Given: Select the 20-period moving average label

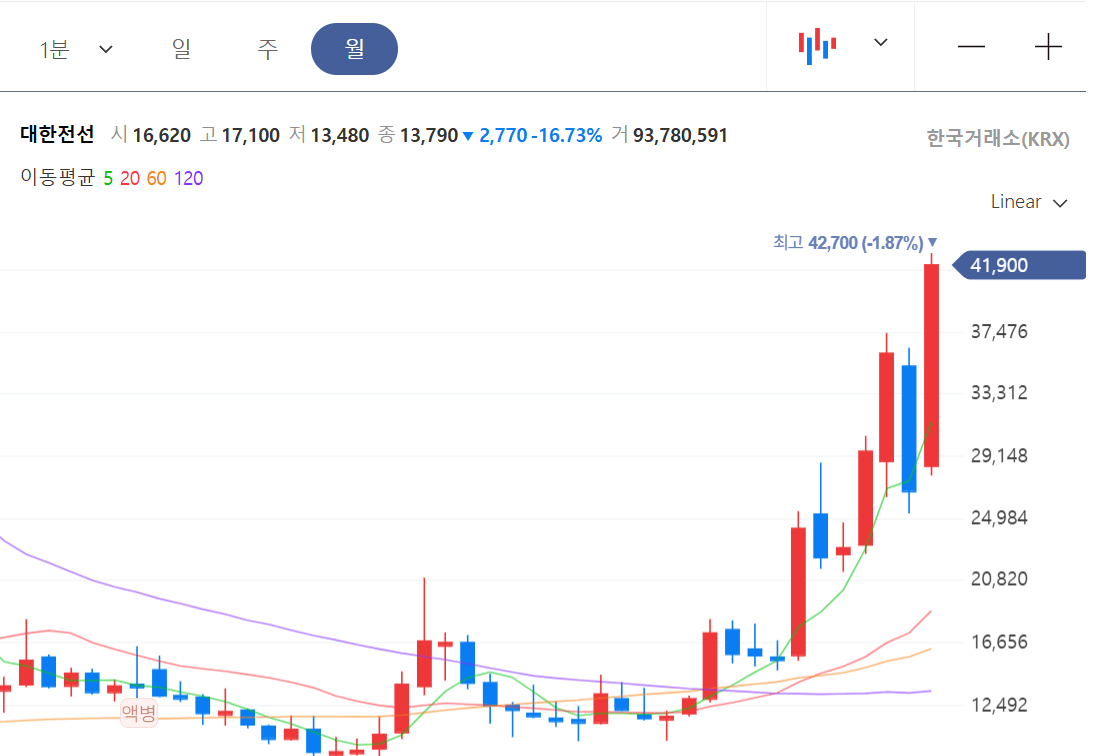Looking at the screenshot, I should coord(130,179).
